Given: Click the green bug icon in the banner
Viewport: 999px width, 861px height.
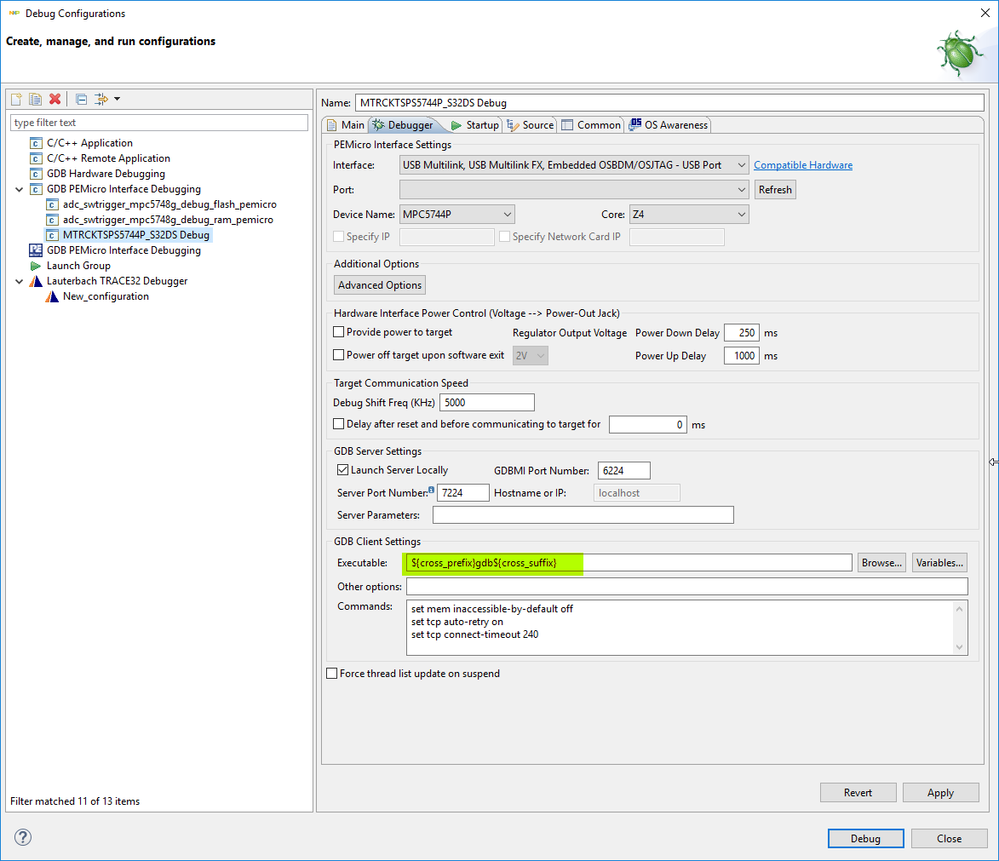Looking at the screenshot, I should point(960,53).
